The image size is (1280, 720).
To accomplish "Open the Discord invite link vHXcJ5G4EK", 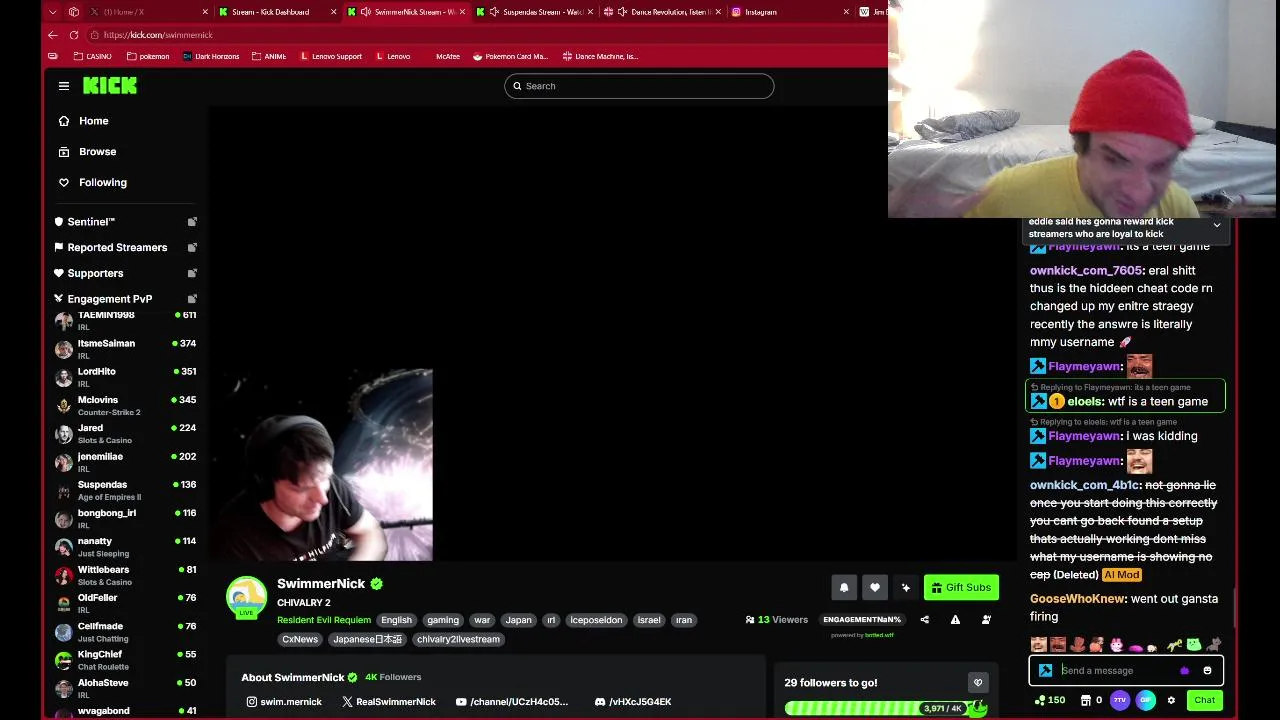I will [x=632, y=702].
